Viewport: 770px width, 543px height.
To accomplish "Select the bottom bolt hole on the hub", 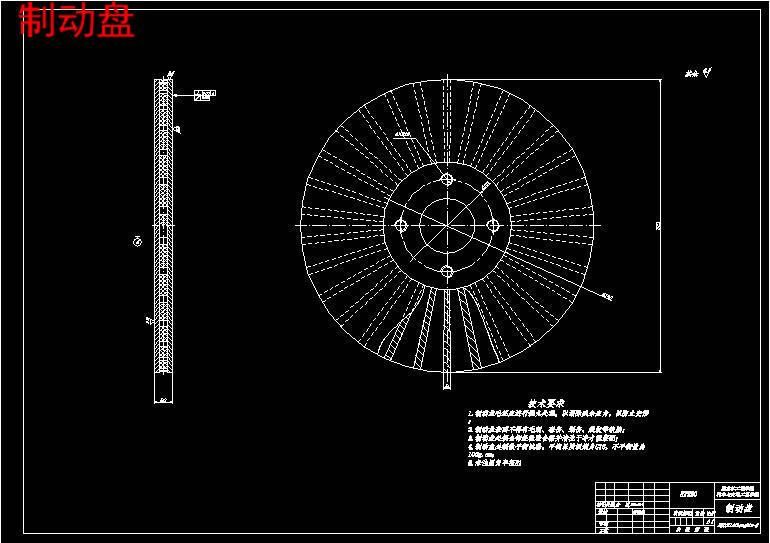I will click(447, 271).
